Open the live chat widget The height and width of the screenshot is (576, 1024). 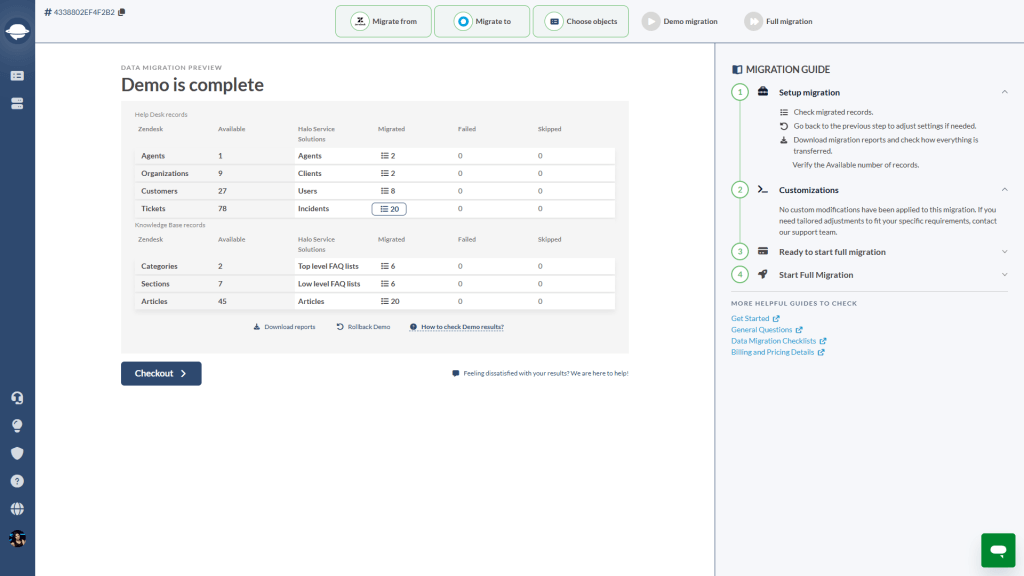998,550
